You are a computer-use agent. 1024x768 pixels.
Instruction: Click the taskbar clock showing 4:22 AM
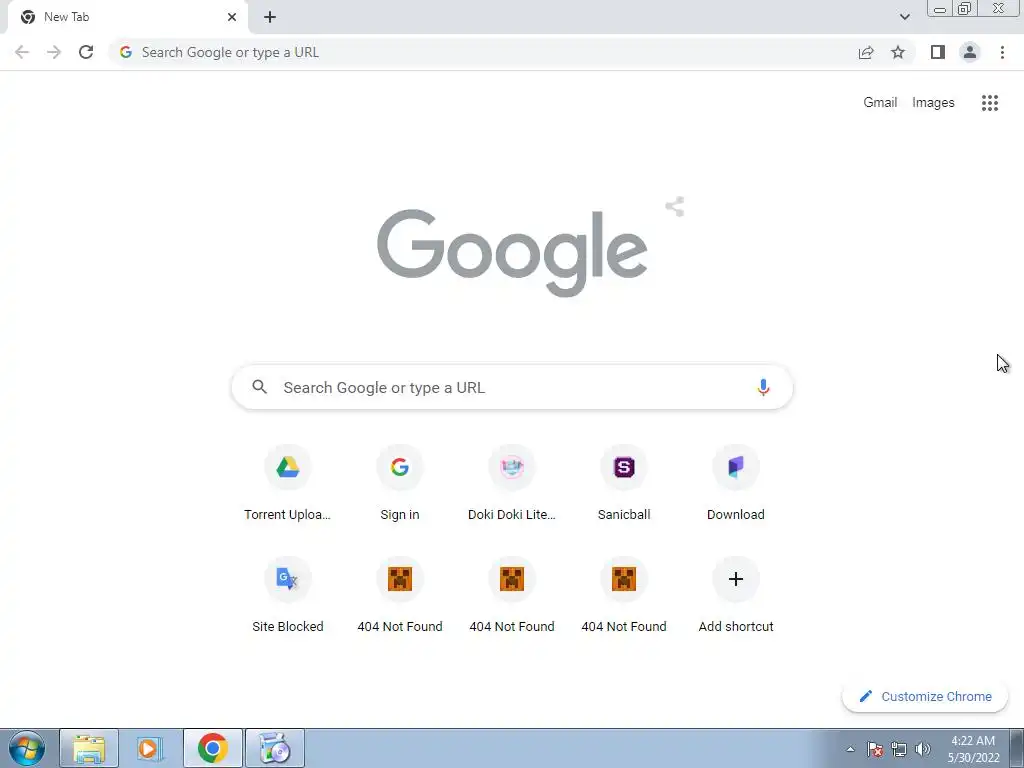[x=973, y=749]
